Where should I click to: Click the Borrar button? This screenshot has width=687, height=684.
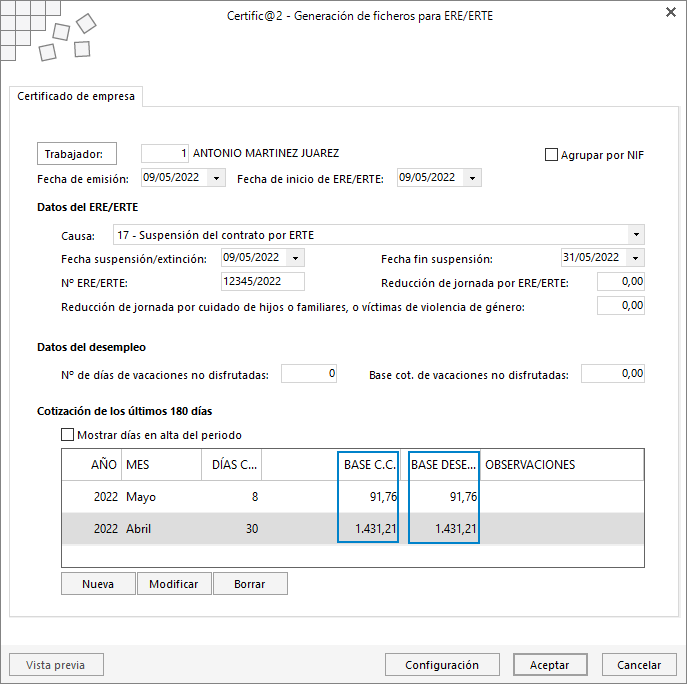point(250,584)
